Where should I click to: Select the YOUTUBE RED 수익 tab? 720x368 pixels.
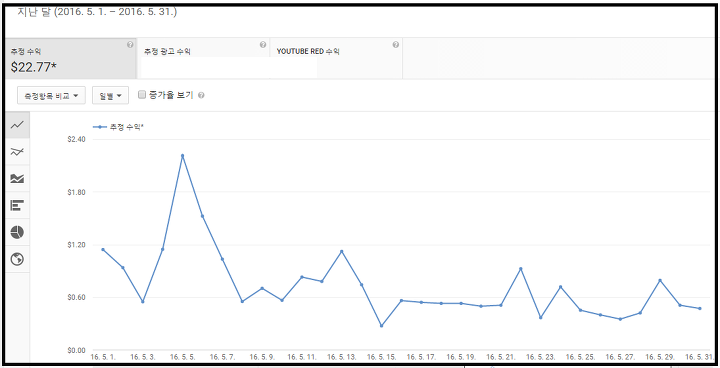pyautogui.click(x=336, y=59)
